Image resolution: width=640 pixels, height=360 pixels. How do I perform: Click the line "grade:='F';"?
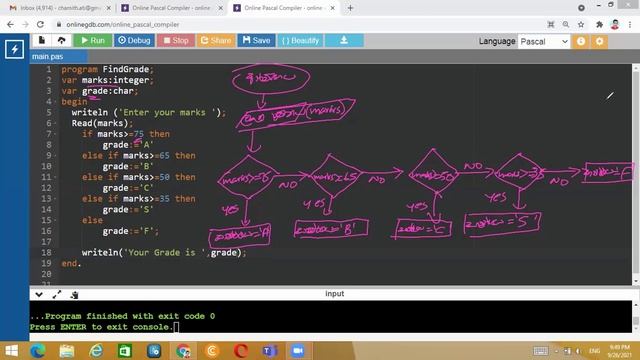pyautogui.click(x=131, y=231)
